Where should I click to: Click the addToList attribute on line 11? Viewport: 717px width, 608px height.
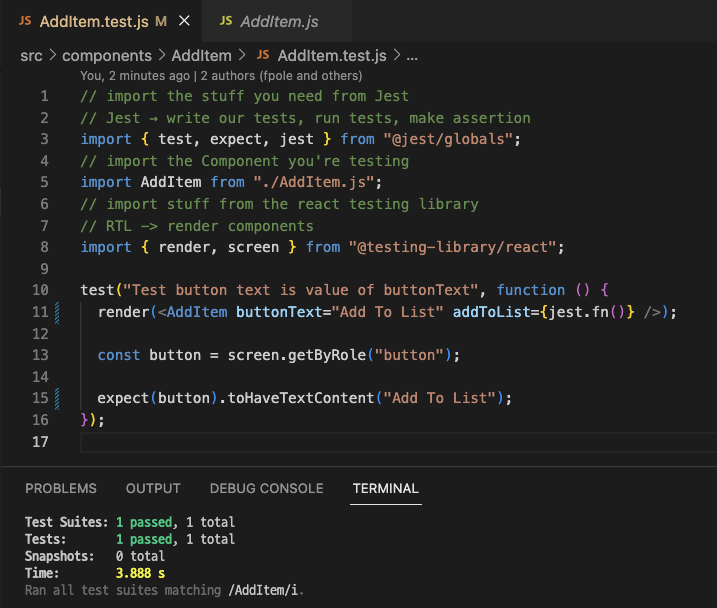[491, 312]
